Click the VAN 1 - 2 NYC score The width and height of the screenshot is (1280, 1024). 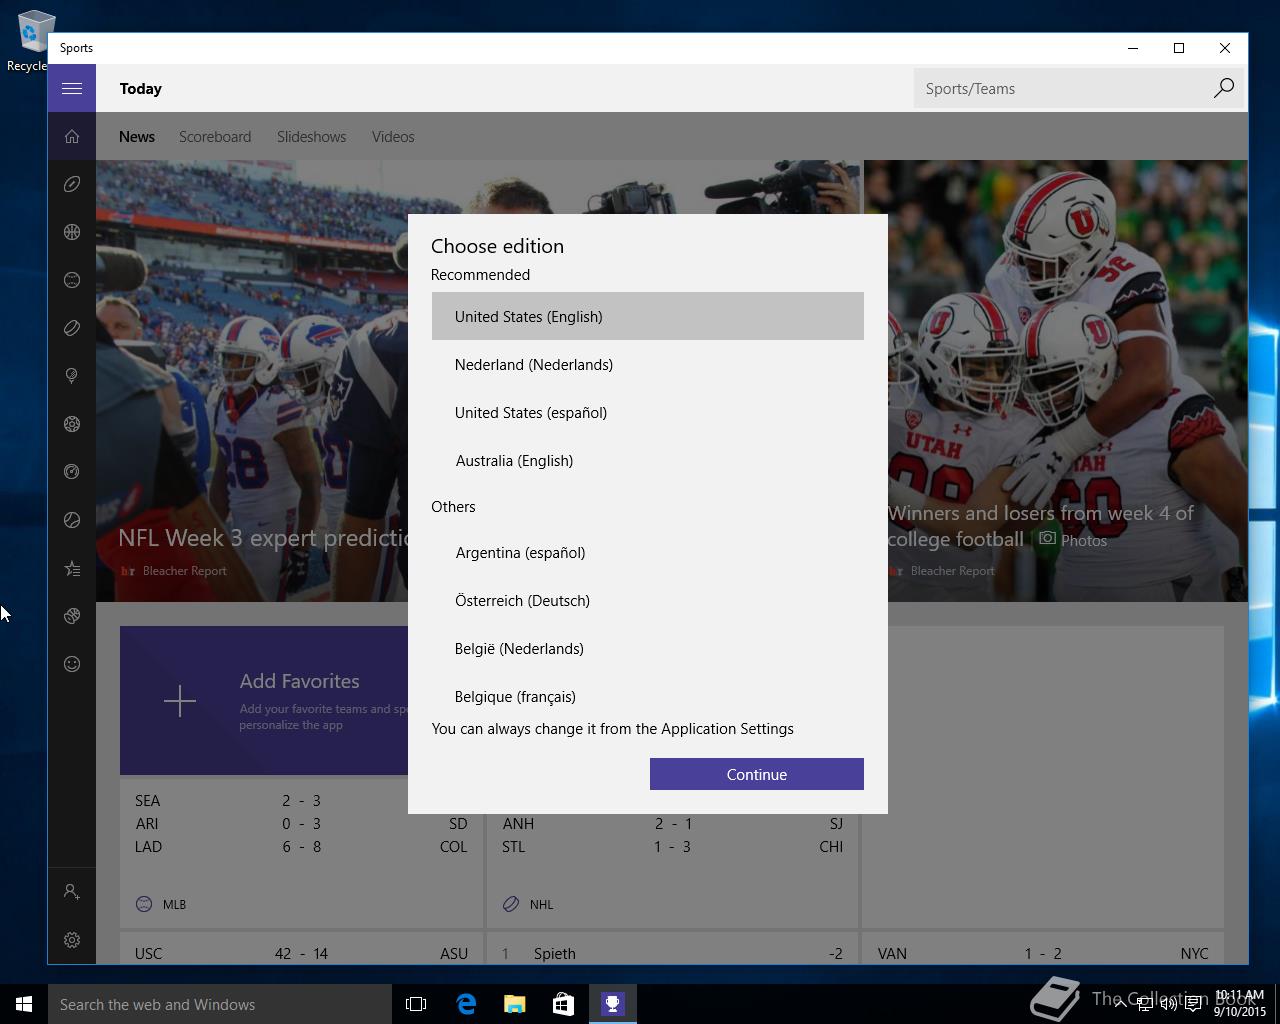1043,953
